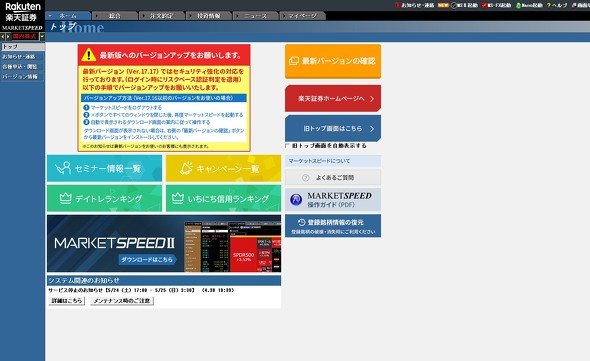Launch Nano from the green icon
Image resolution: width=590 pixels, height=361 pixels.
click(x=518, y=5)
